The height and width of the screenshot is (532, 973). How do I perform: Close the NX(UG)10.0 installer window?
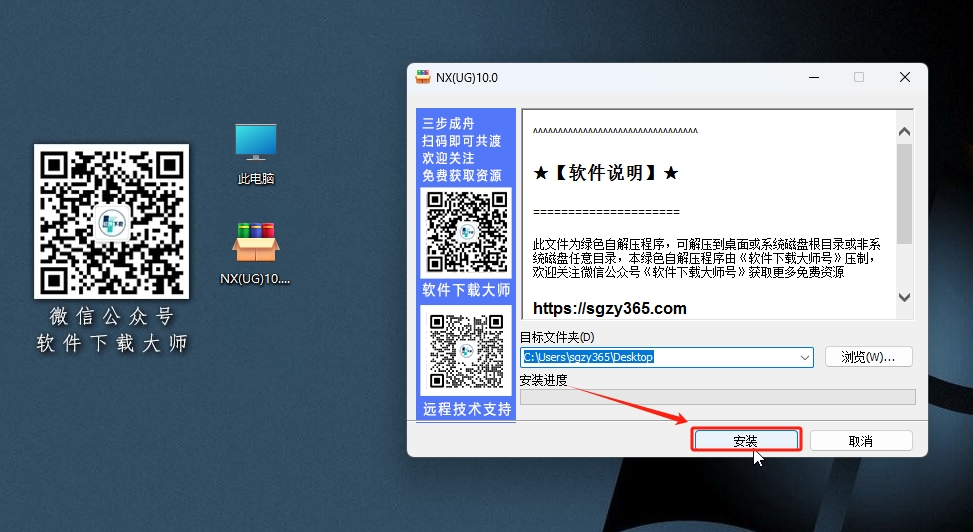905,77
